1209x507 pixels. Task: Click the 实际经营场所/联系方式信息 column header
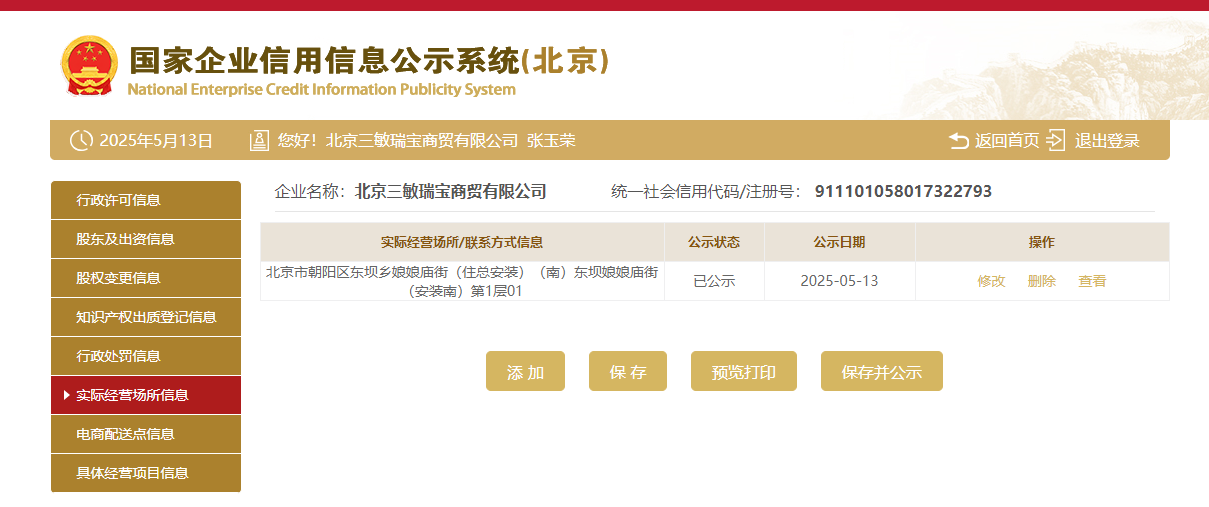tap(462, 242)
